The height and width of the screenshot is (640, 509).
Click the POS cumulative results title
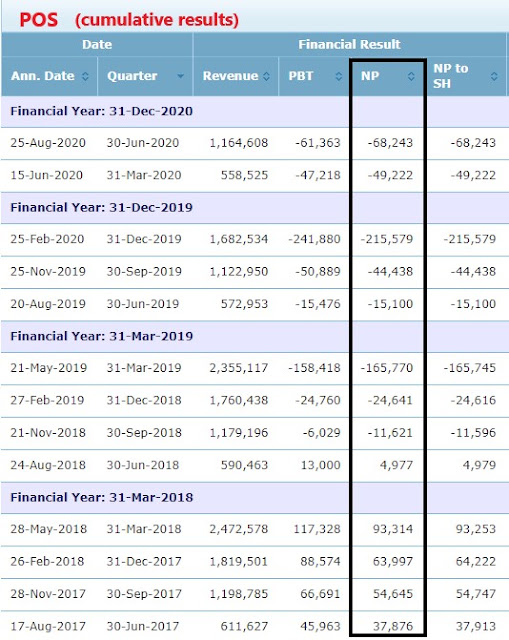click(x=129, y=20)
